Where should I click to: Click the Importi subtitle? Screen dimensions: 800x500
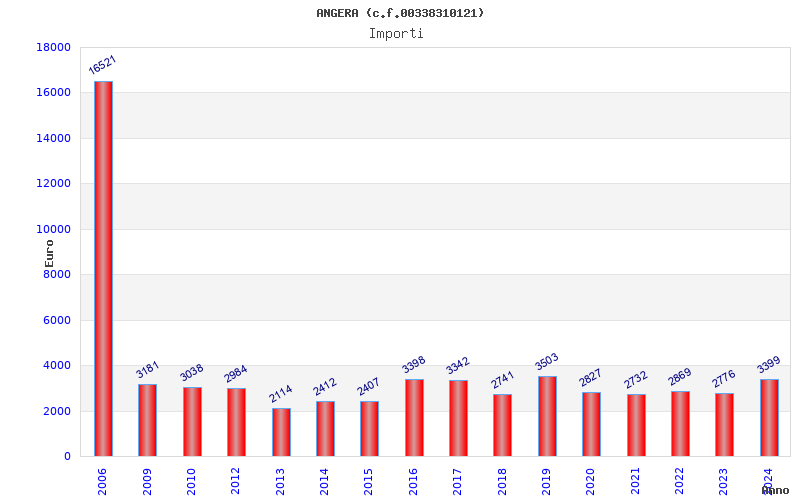coord(396,34)
